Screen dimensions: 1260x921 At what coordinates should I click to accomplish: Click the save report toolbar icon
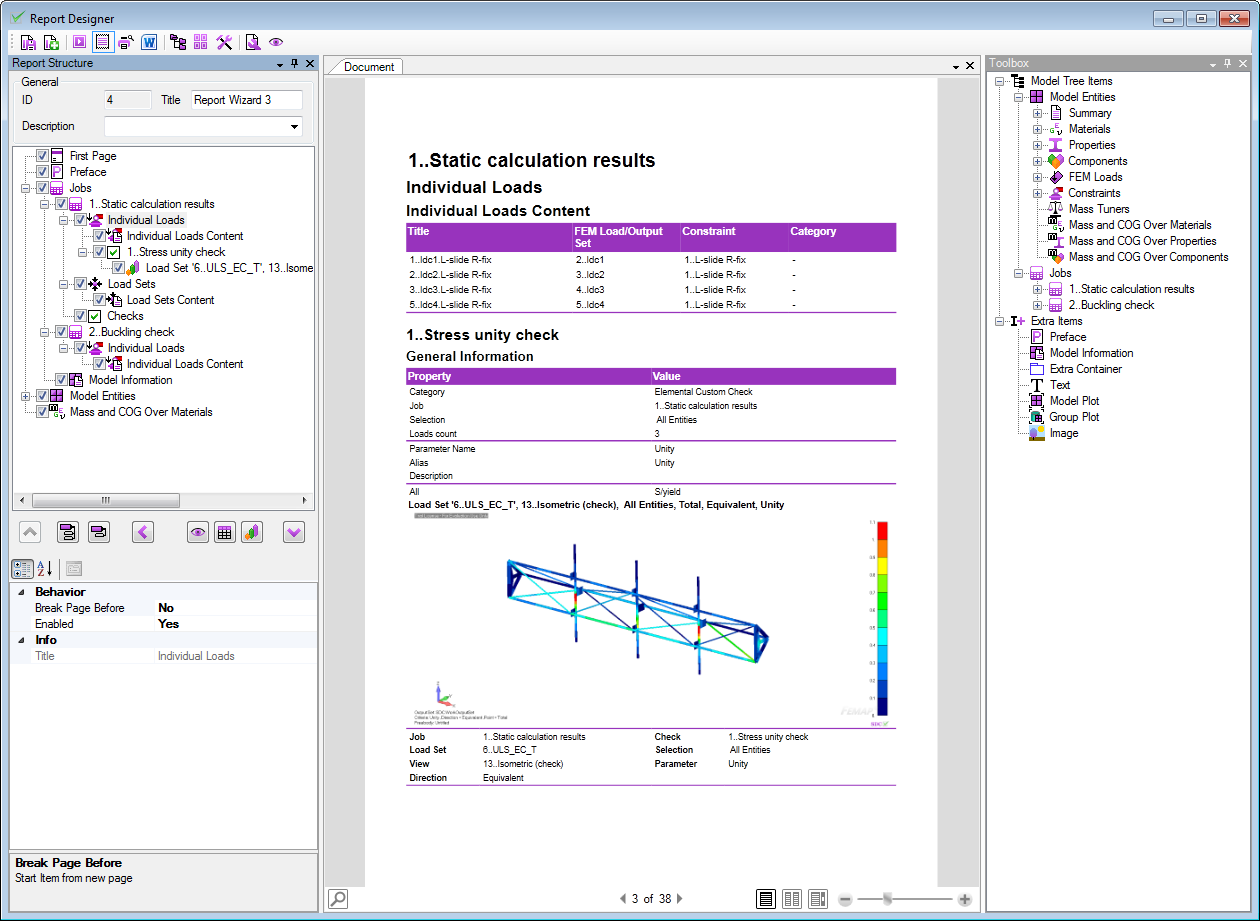click(x=28, y=42)
